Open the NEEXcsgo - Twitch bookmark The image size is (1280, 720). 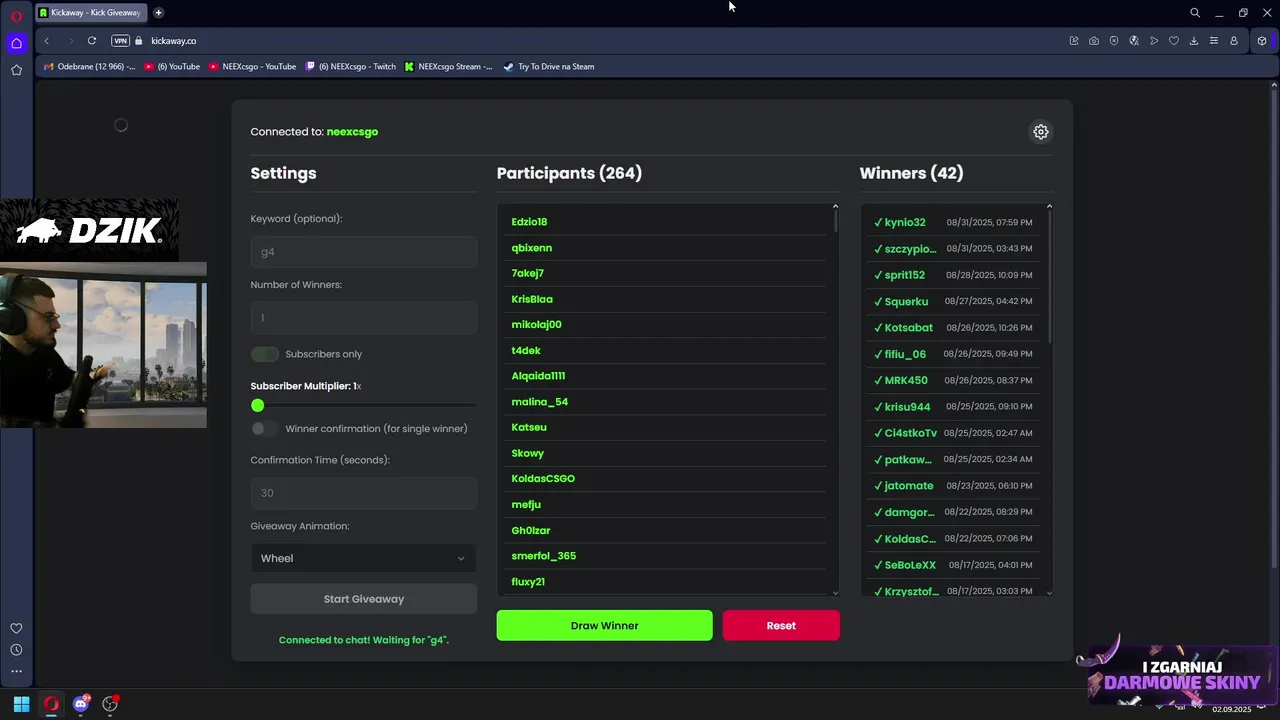click(x=351, y=67)
